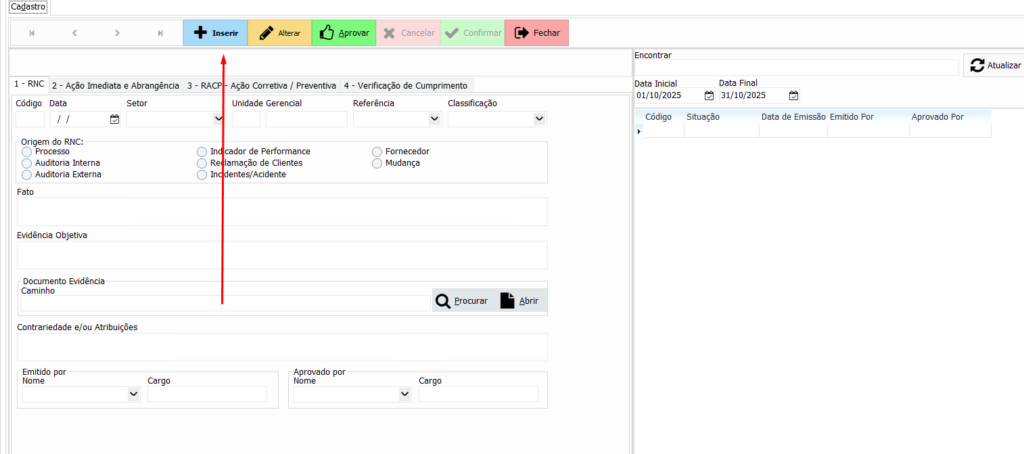Click Procurar magnifier button
This screenshot has height=454, width=1024.
point(462,301)
